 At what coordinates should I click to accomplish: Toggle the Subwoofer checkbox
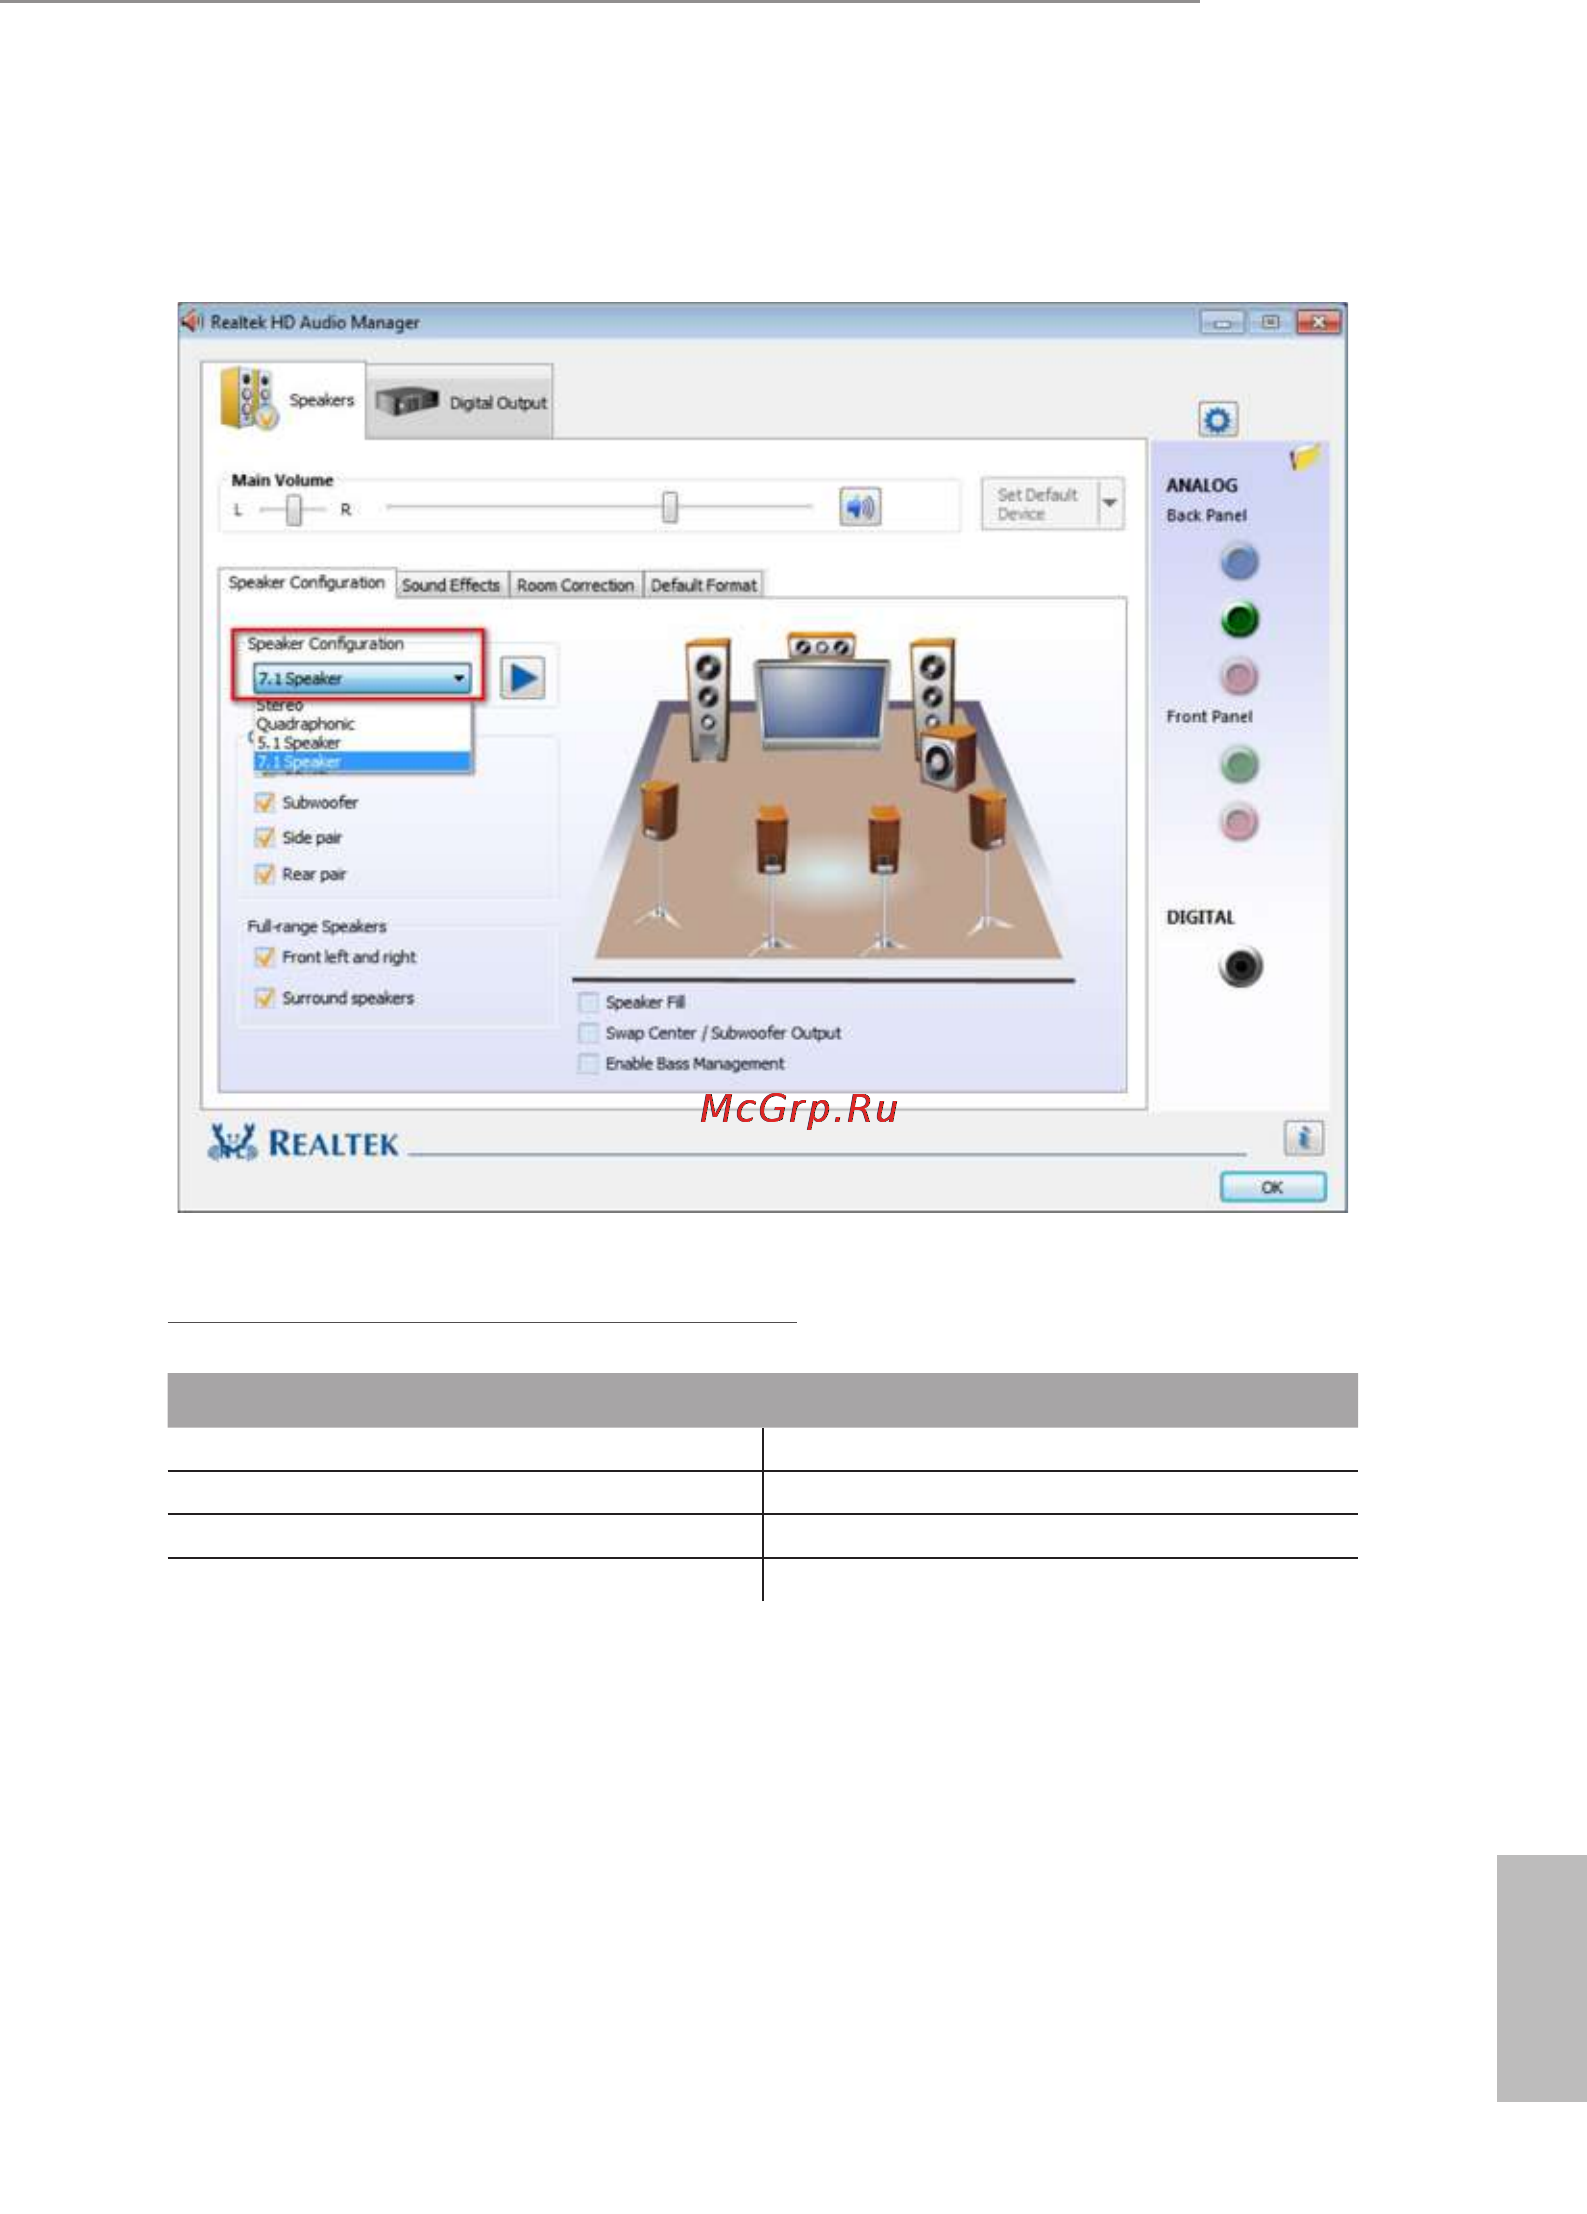pyautogui.click(x=265, y=802)
